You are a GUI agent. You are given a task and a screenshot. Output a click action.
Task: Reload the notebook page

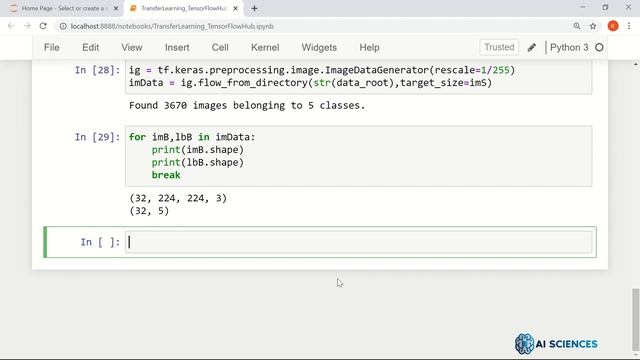[43, 26]
